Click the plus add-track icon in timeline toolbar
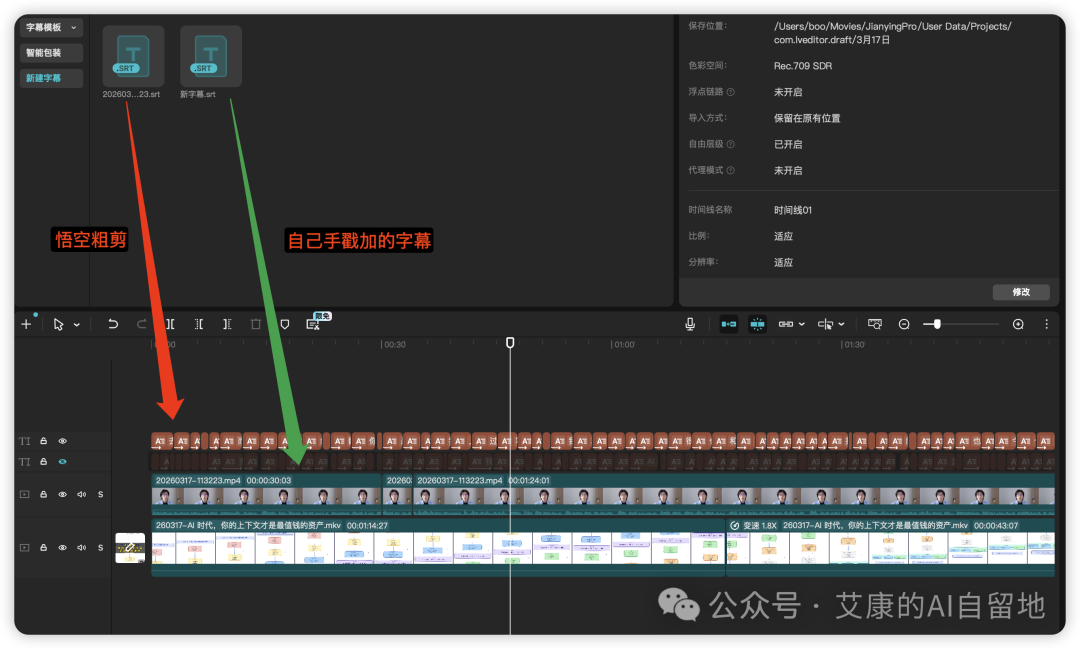 coord(26,324)
